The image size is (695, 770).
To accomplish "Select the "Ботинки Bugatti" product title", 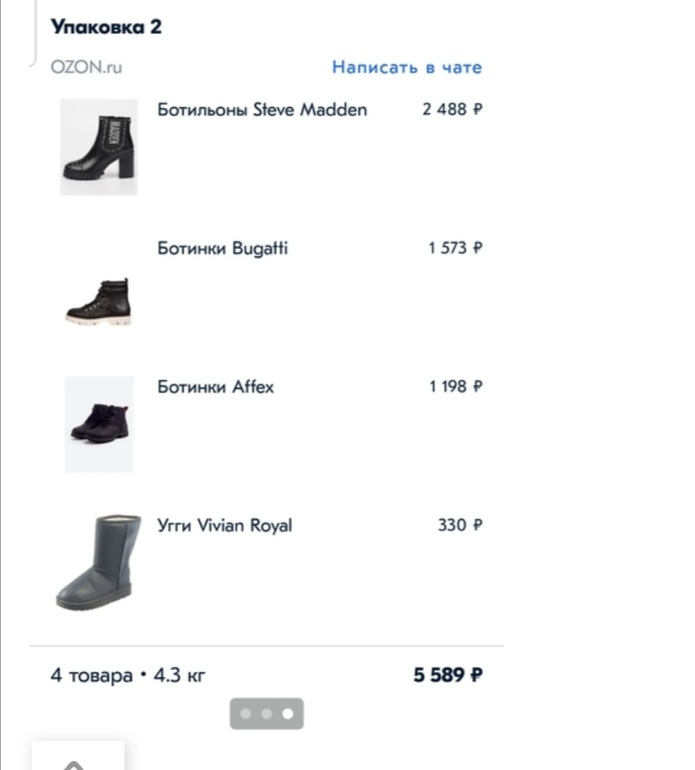I will coord(222,248).
